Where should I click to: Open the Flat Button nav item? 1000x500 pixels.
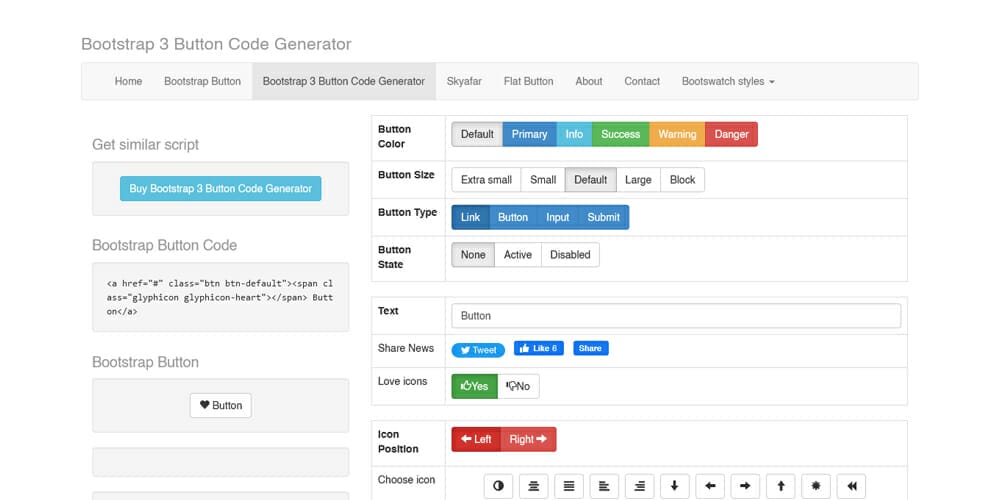coord(528,82)
